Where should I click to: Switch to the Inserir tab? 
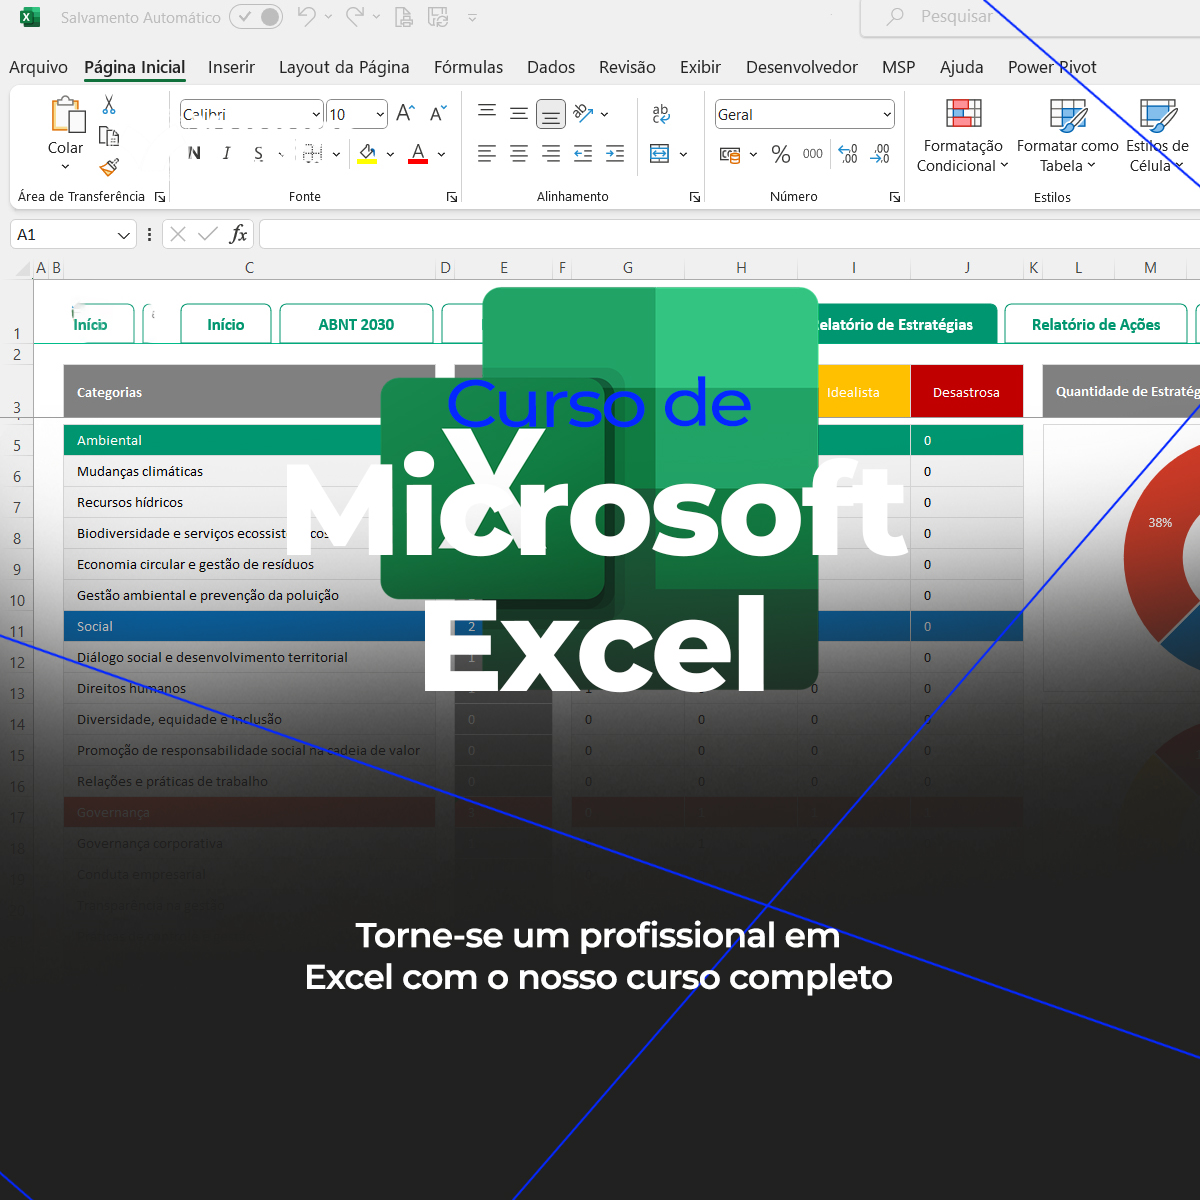(x=231, y=67)
